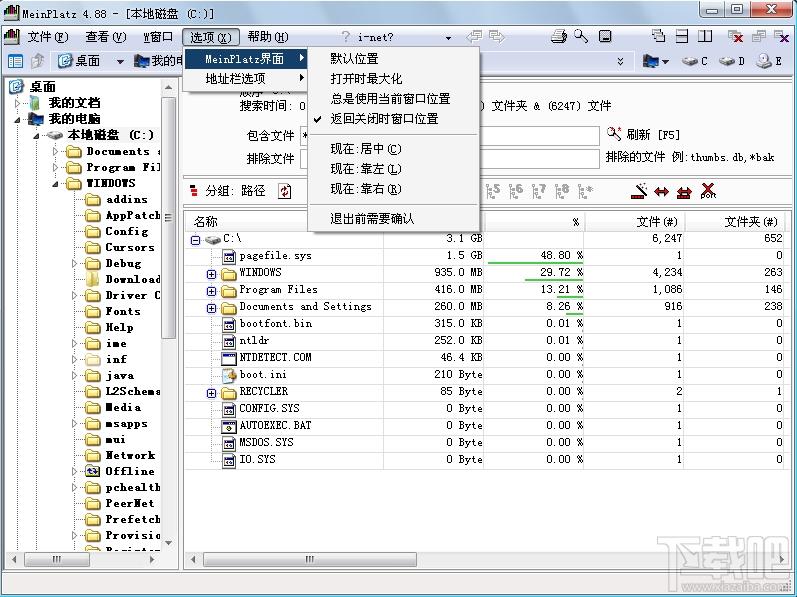Image resolution: width=797 pixels, height=597 pixels.
Task: Click the left tree vertical scrollbar thumb
Action: 168,217
